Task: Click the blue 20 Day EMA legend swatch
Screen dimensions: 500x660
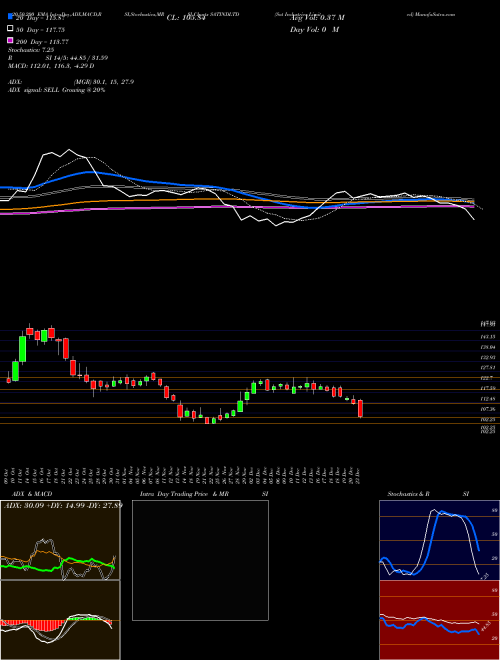Action: click(x=11, y=17)
